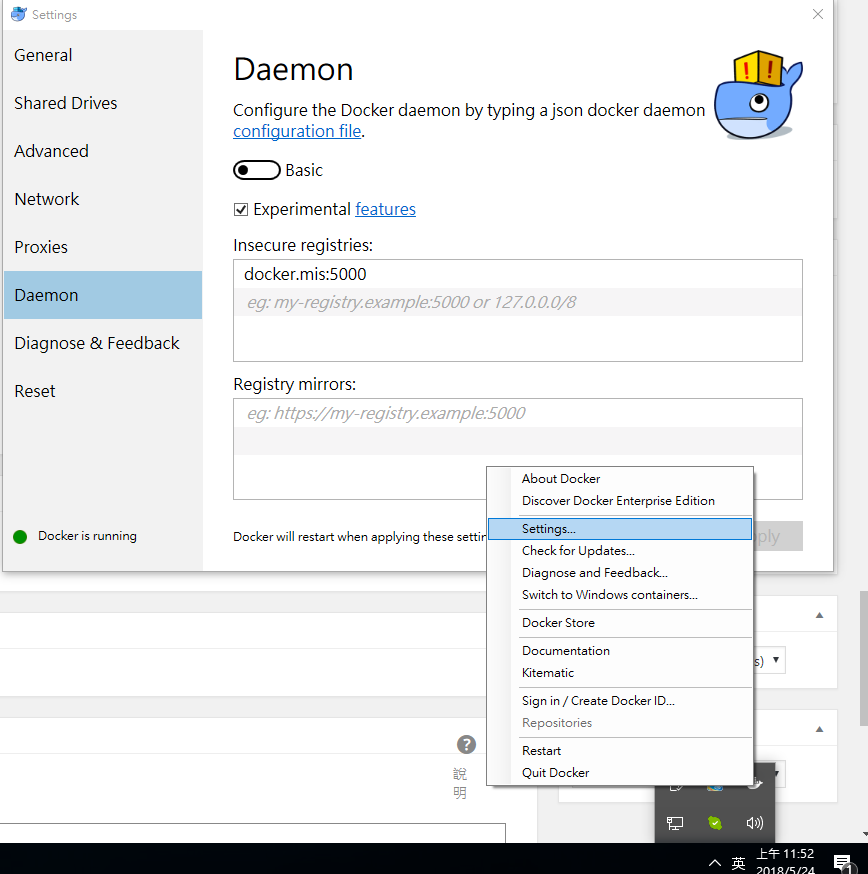The height and width of the screenshot is (874, 868).
Task: Click the green checkmark tray icon
Action: click(715, 823)
